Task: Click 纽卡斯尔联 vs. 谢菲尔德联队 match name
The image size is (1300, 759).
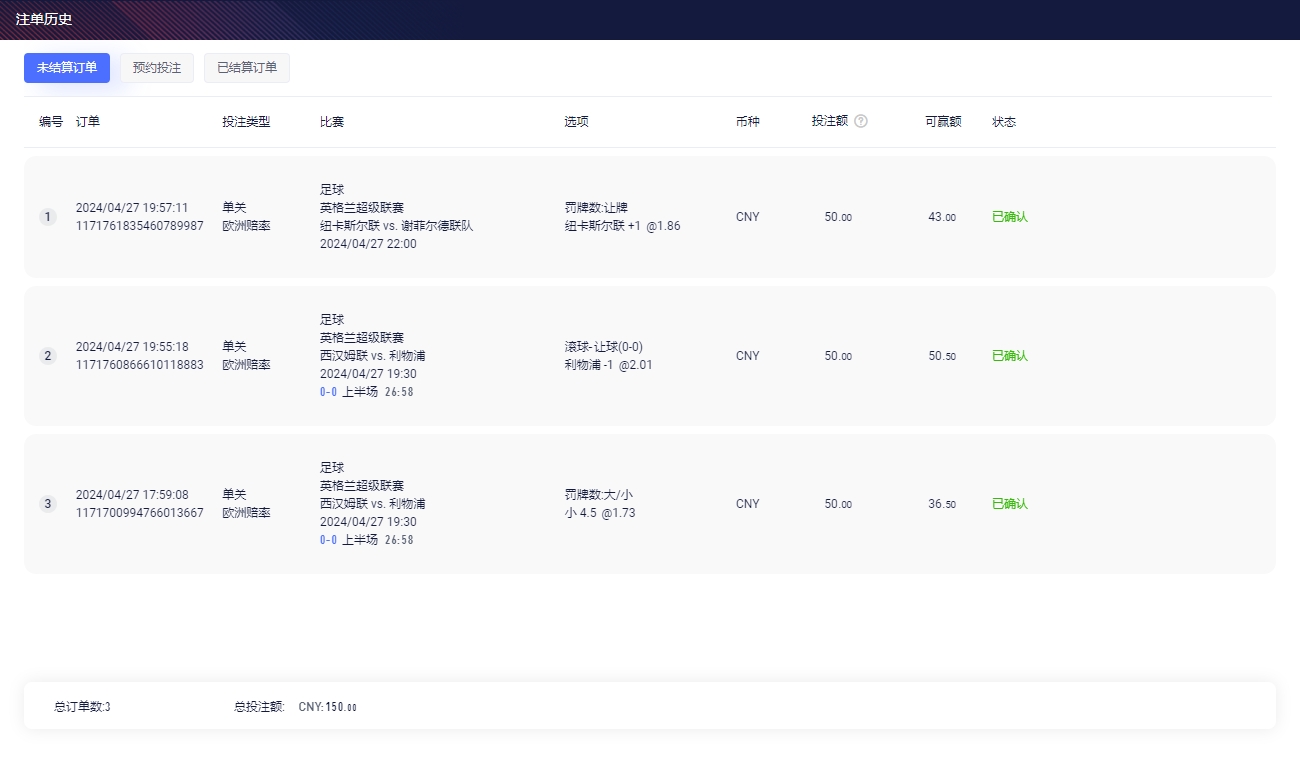Action: [x=396, y=226]
